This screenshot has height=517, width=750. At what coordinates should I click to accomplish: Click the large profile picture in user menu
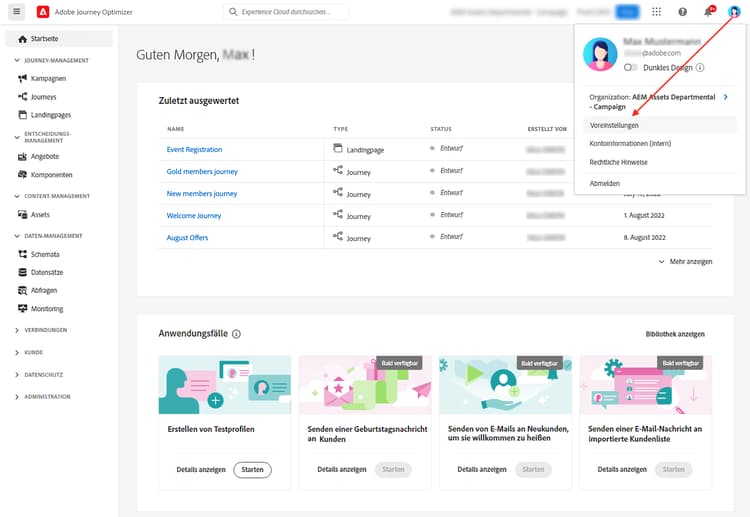600,55
